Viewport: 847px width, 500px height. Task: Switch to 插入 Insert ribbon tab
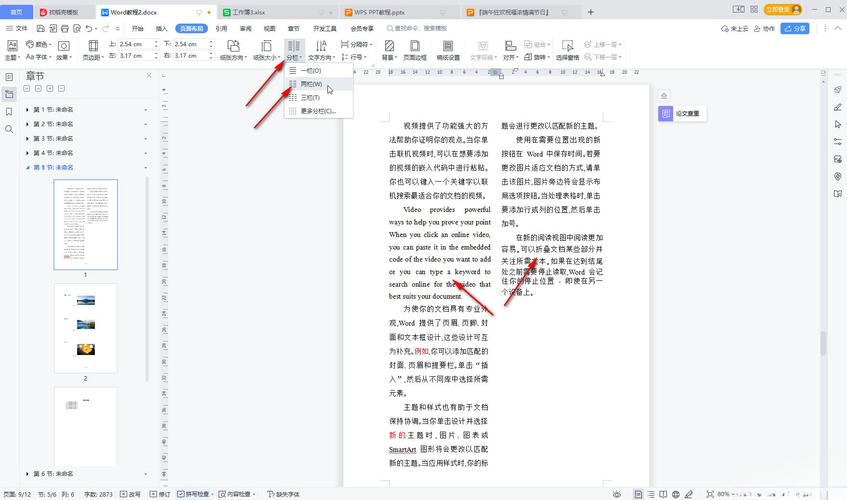(161, 29)
